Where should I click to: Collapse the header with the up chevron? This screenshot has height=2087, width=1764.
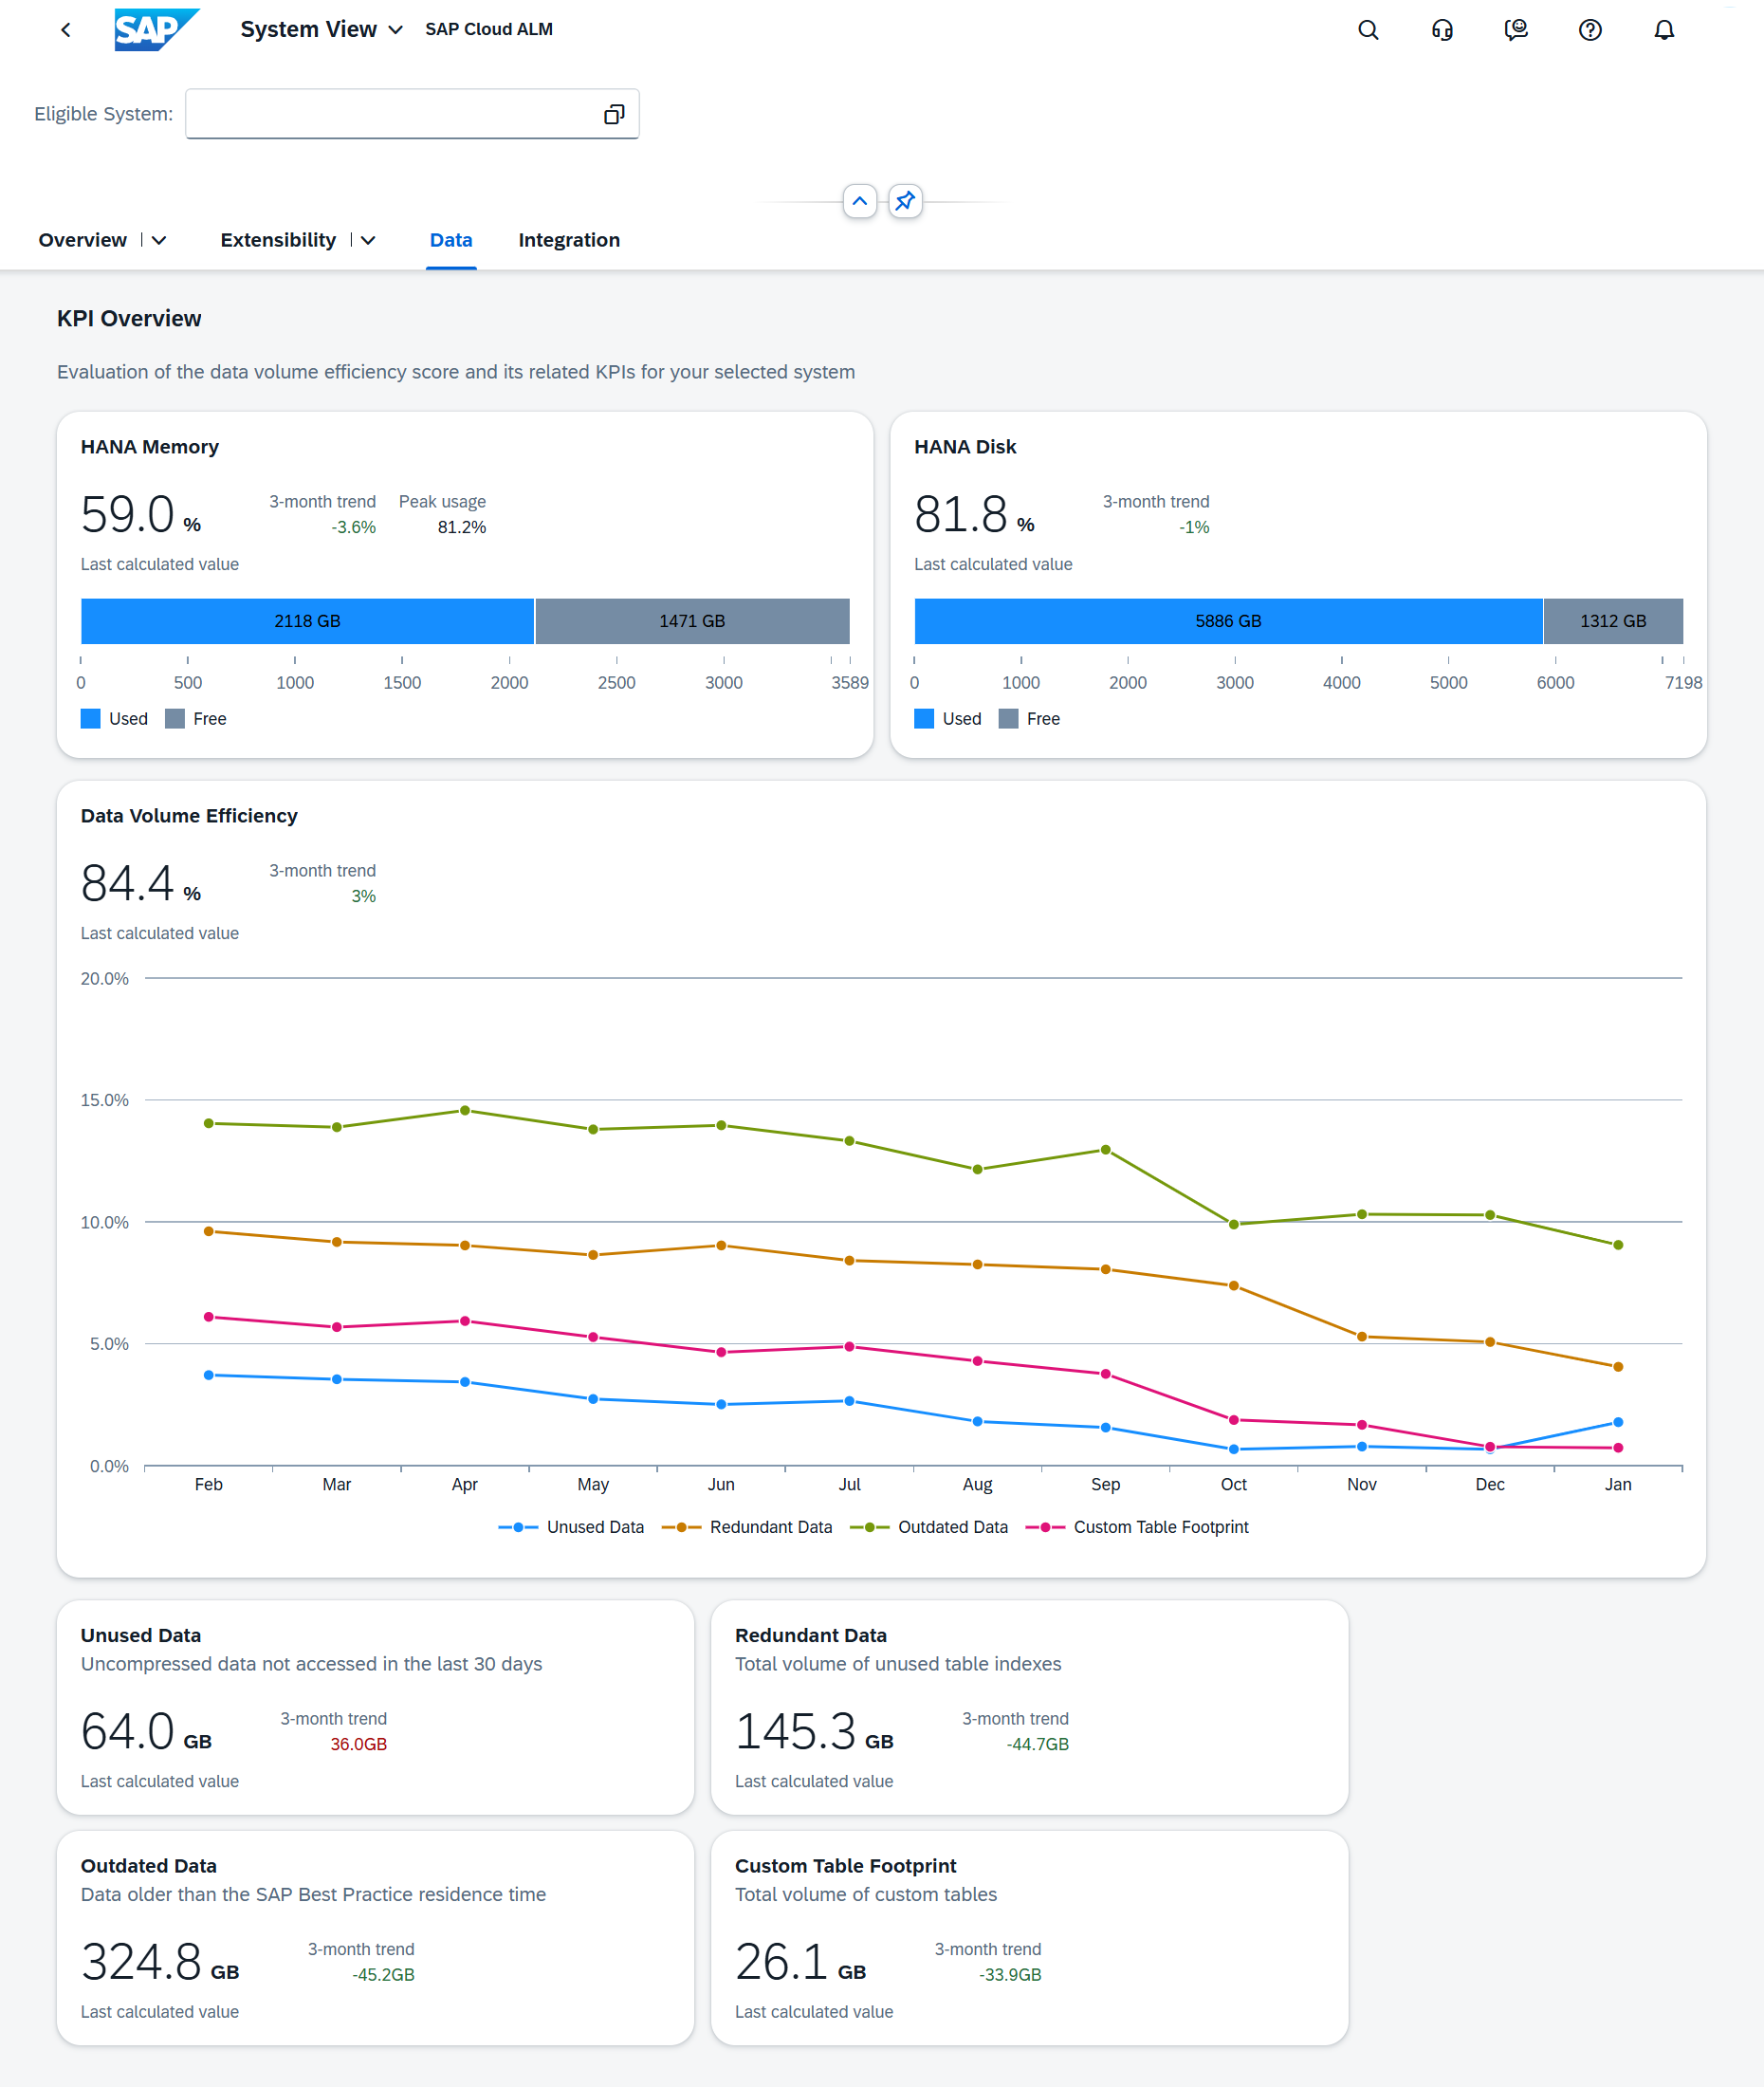click(x=859, y=201)
